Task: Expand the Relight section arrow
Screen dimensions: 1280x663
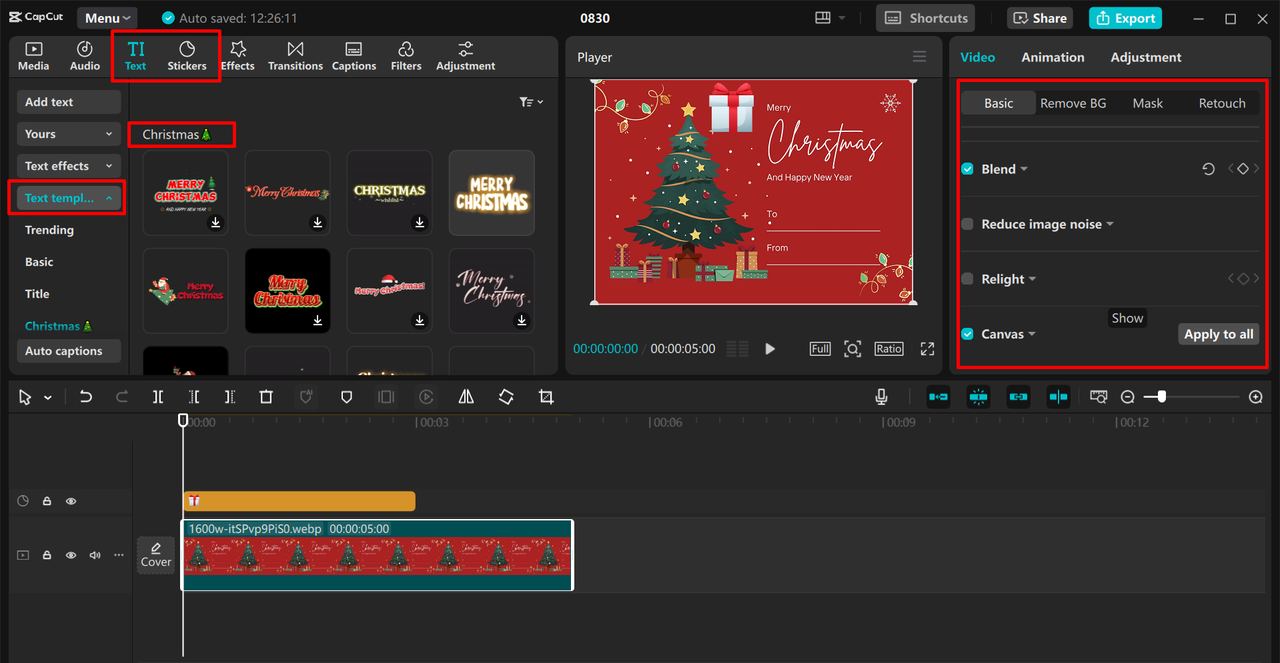Action: (x=1032, y=279)
